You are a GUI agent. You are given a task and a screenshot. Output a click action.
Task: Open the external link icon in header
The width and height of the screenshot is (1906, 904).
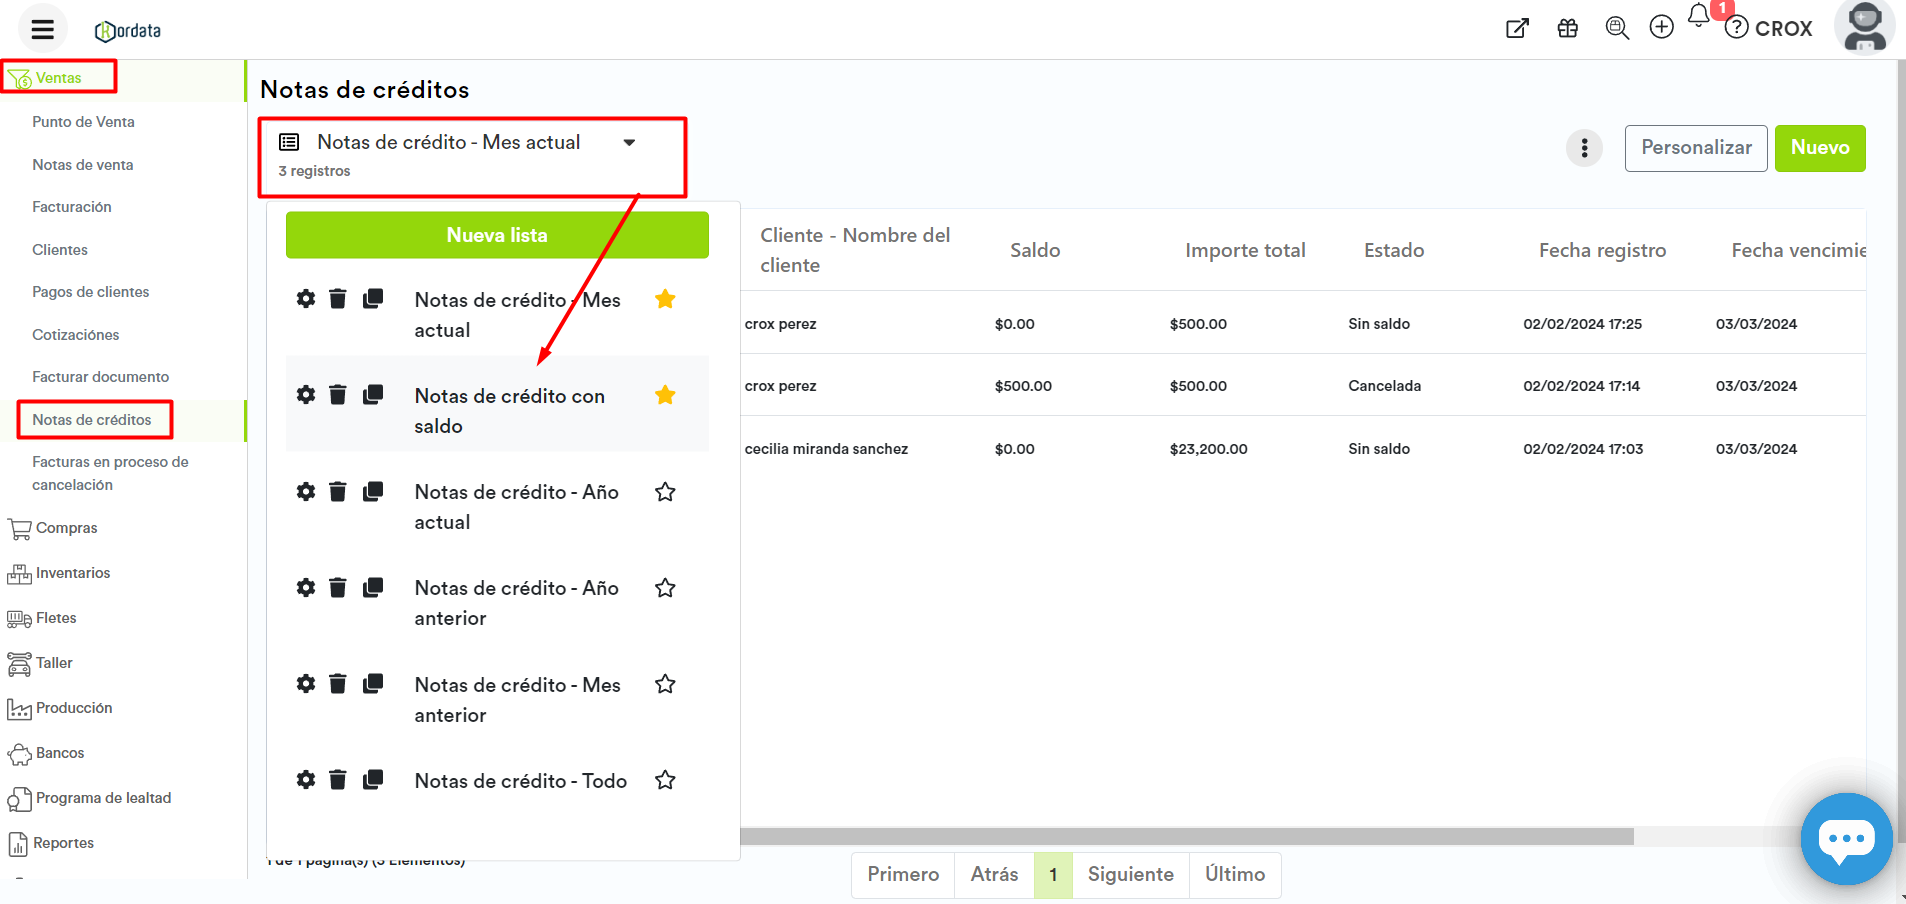point(1517,28)
